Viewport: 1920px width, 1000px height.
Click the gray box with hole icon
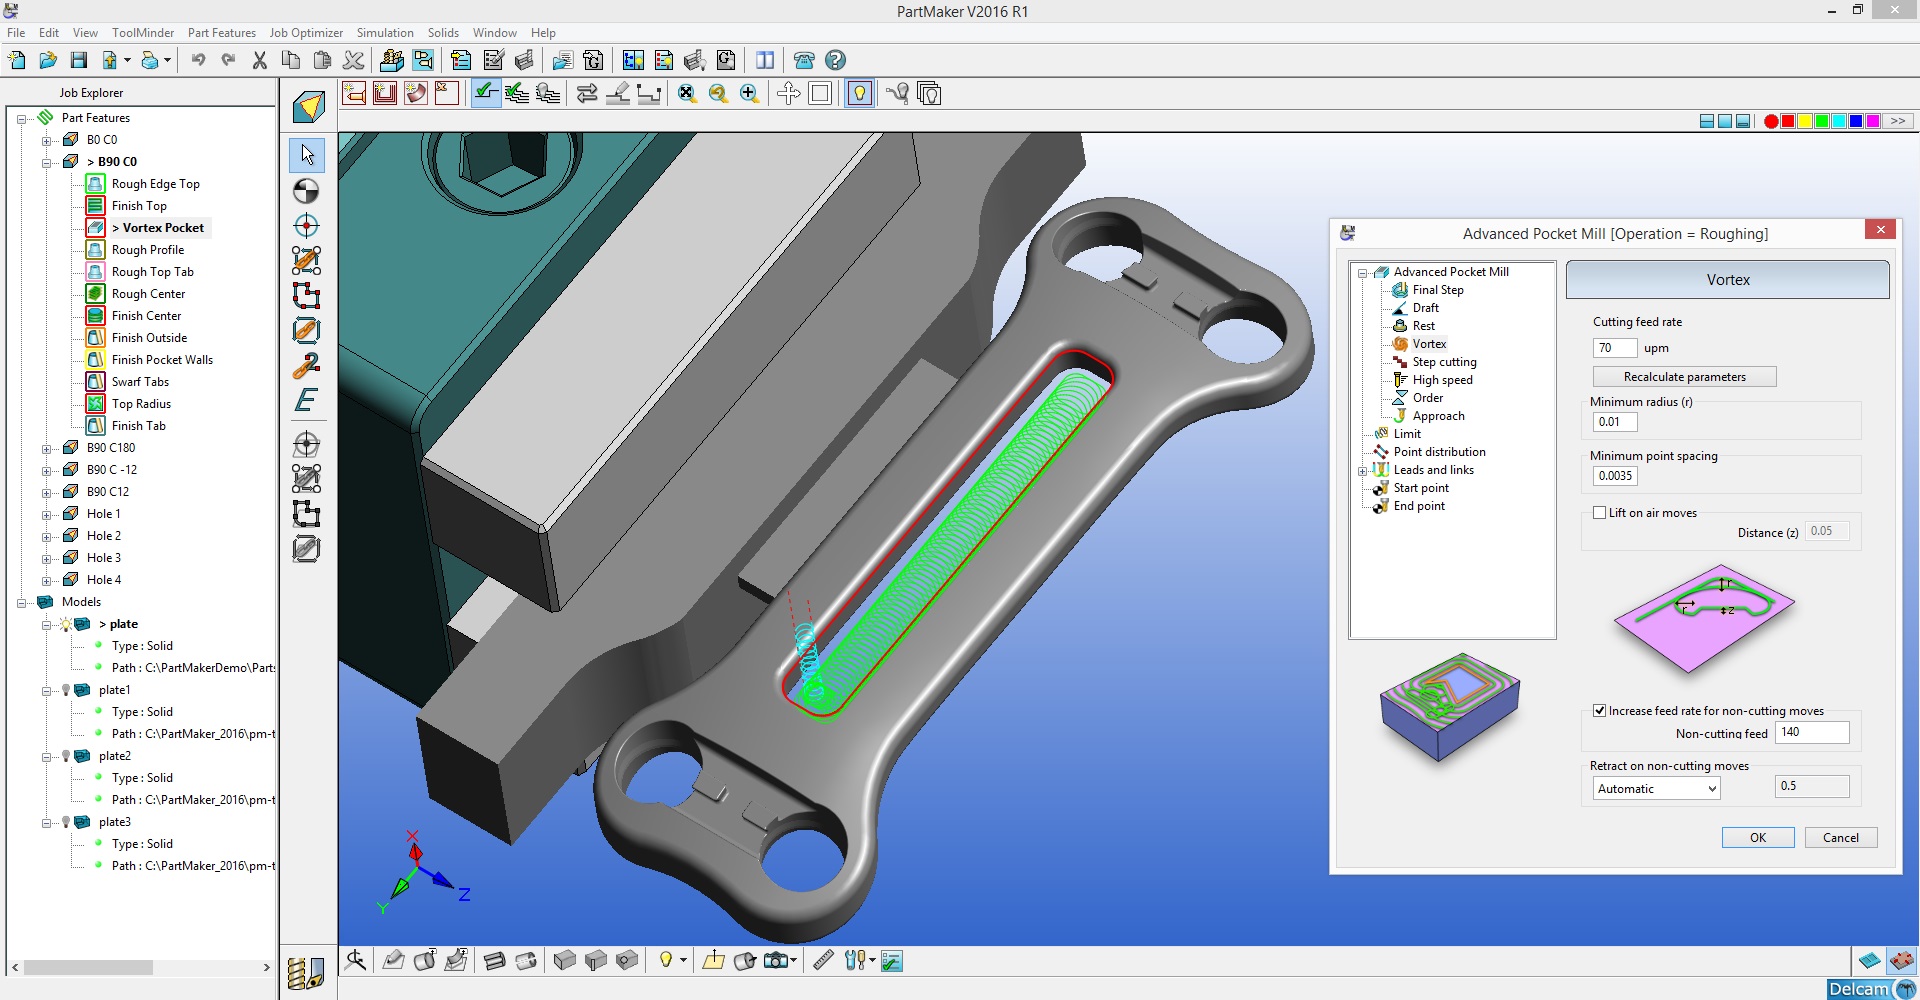pyautogui.click(x=627, y=961)
